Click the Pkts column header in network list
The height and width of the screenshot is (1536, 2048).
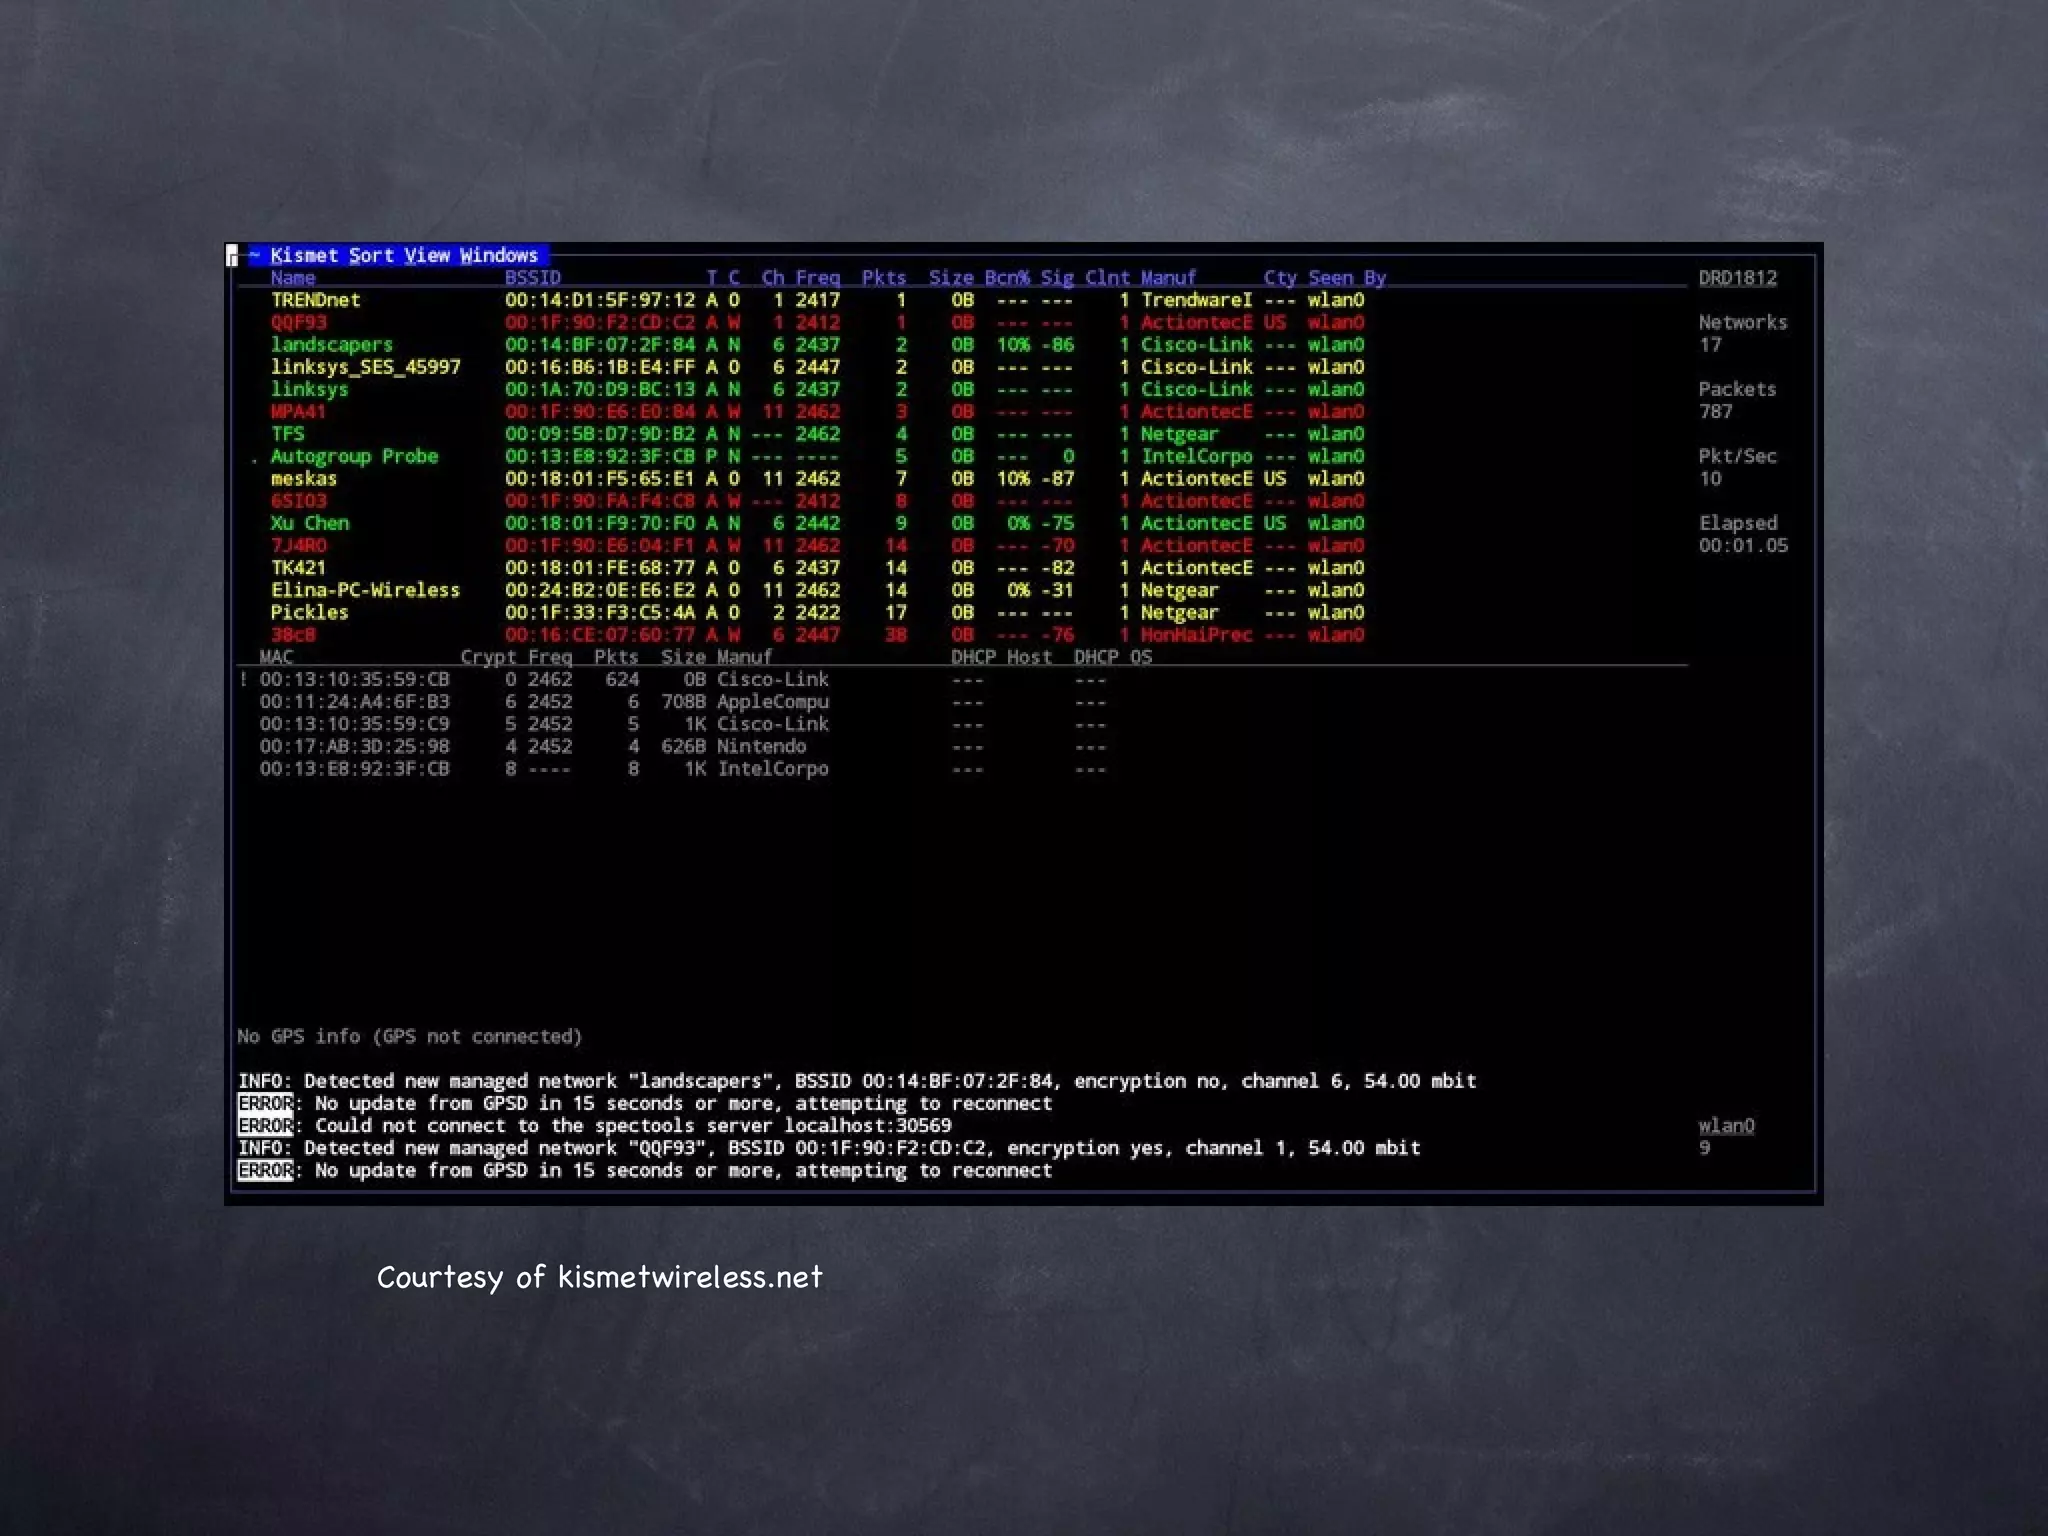(883, 278)
